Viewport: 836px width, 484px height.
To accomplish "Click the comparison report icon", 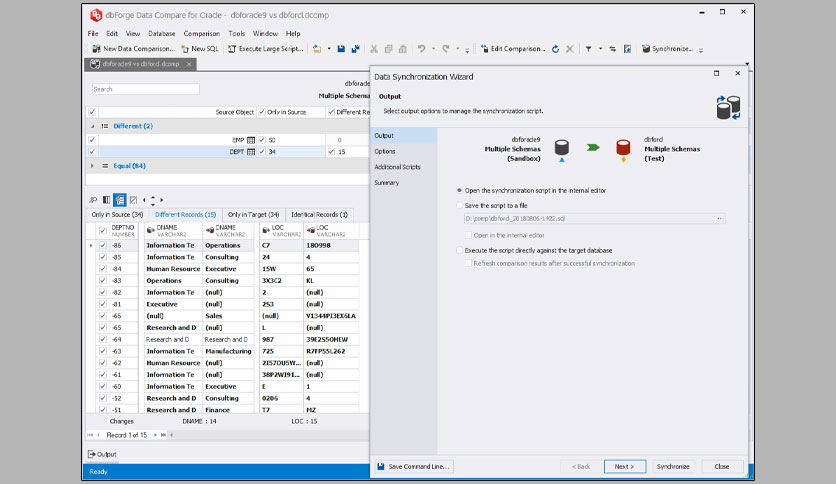I will [628, 49].
